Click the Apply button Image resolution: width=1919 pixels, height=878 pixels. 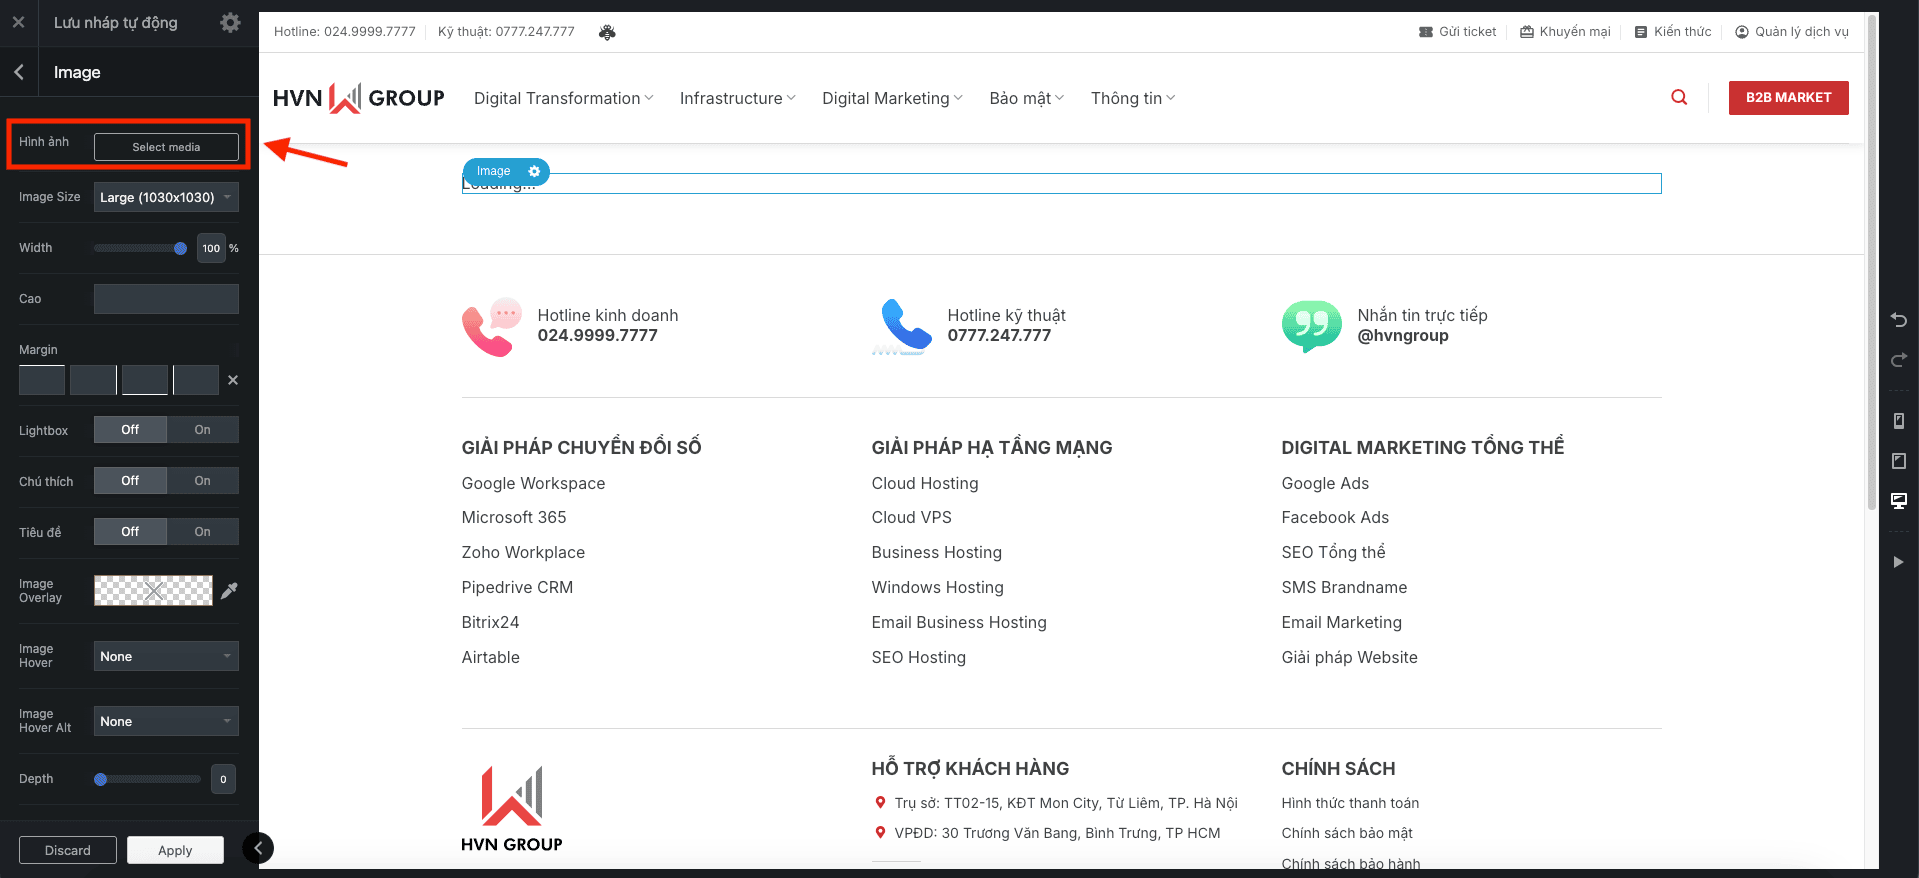(x=175, y=850)
